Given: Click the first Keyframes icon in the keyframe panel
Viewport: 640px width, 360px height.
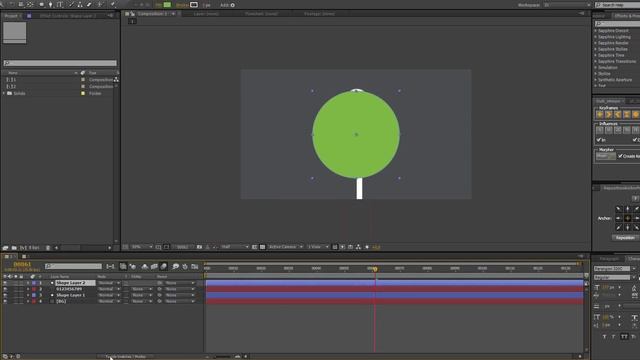Looking at the screenshot, I should coord(600,115).
